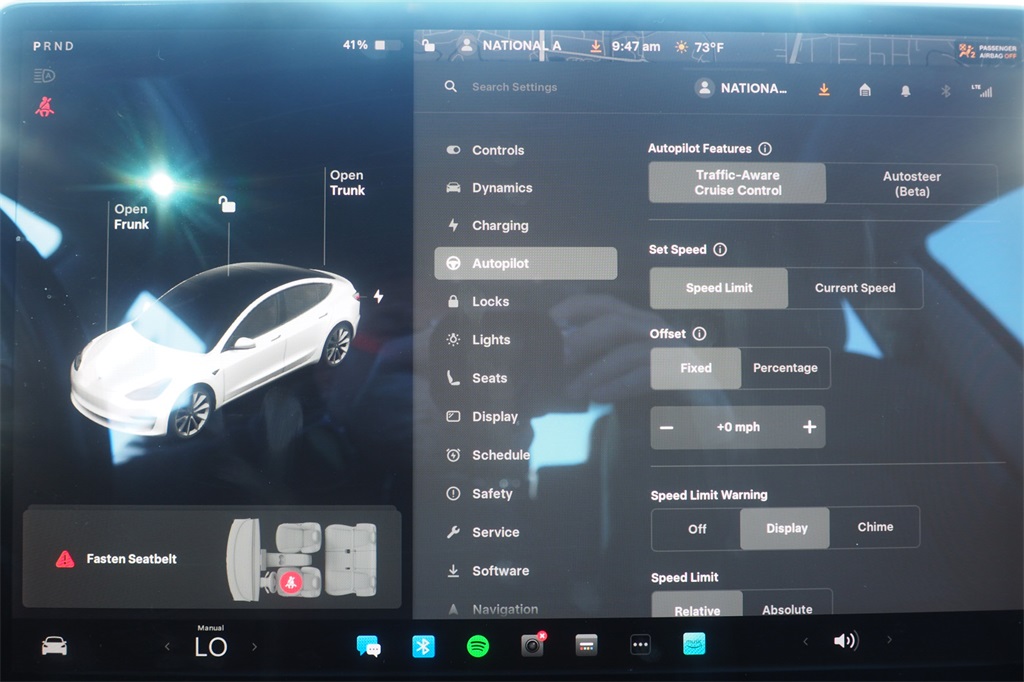Click the unlock padlock icon above the car
Image resolution: width=1024 pixels, height=682 pixels.
point(228,205)
